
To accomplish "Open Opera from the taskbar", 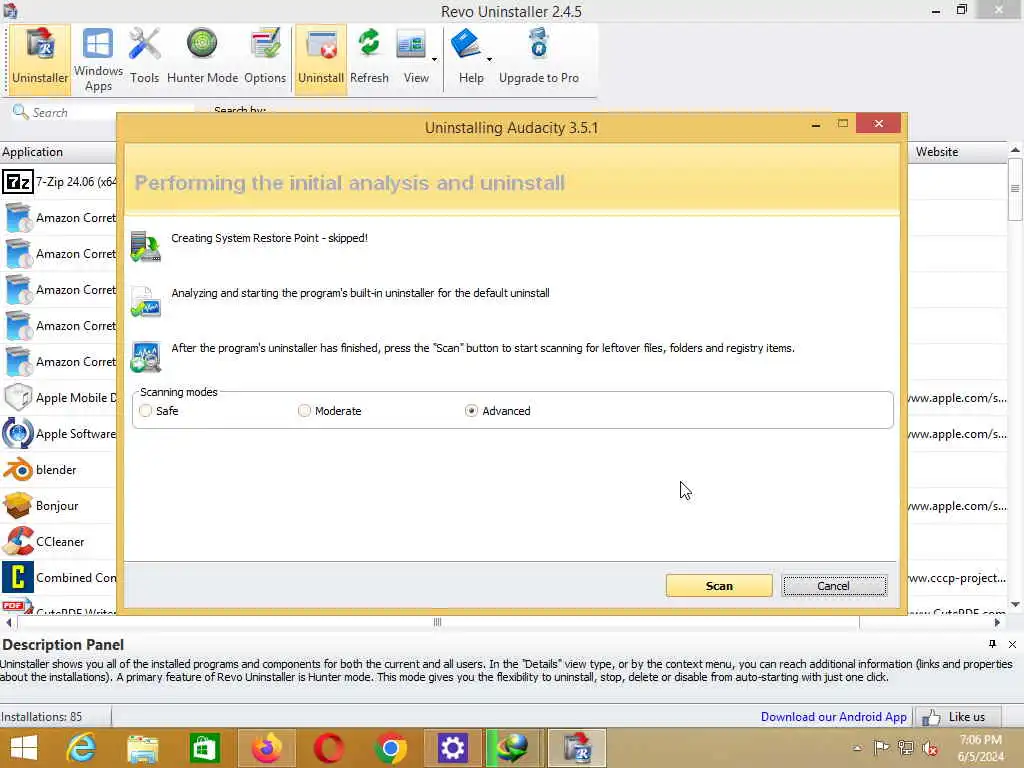I will [328, 748].
